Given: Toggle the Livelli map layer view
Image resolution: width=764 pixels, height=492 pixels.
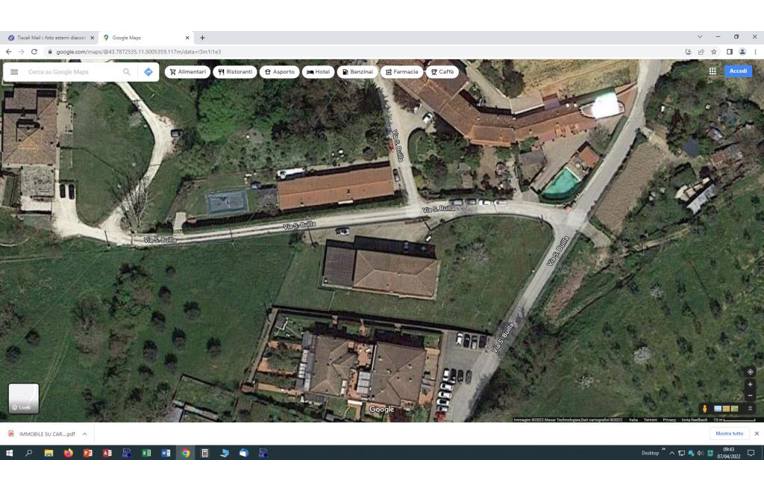Looking at the screenshot, I should pos(24,398).
